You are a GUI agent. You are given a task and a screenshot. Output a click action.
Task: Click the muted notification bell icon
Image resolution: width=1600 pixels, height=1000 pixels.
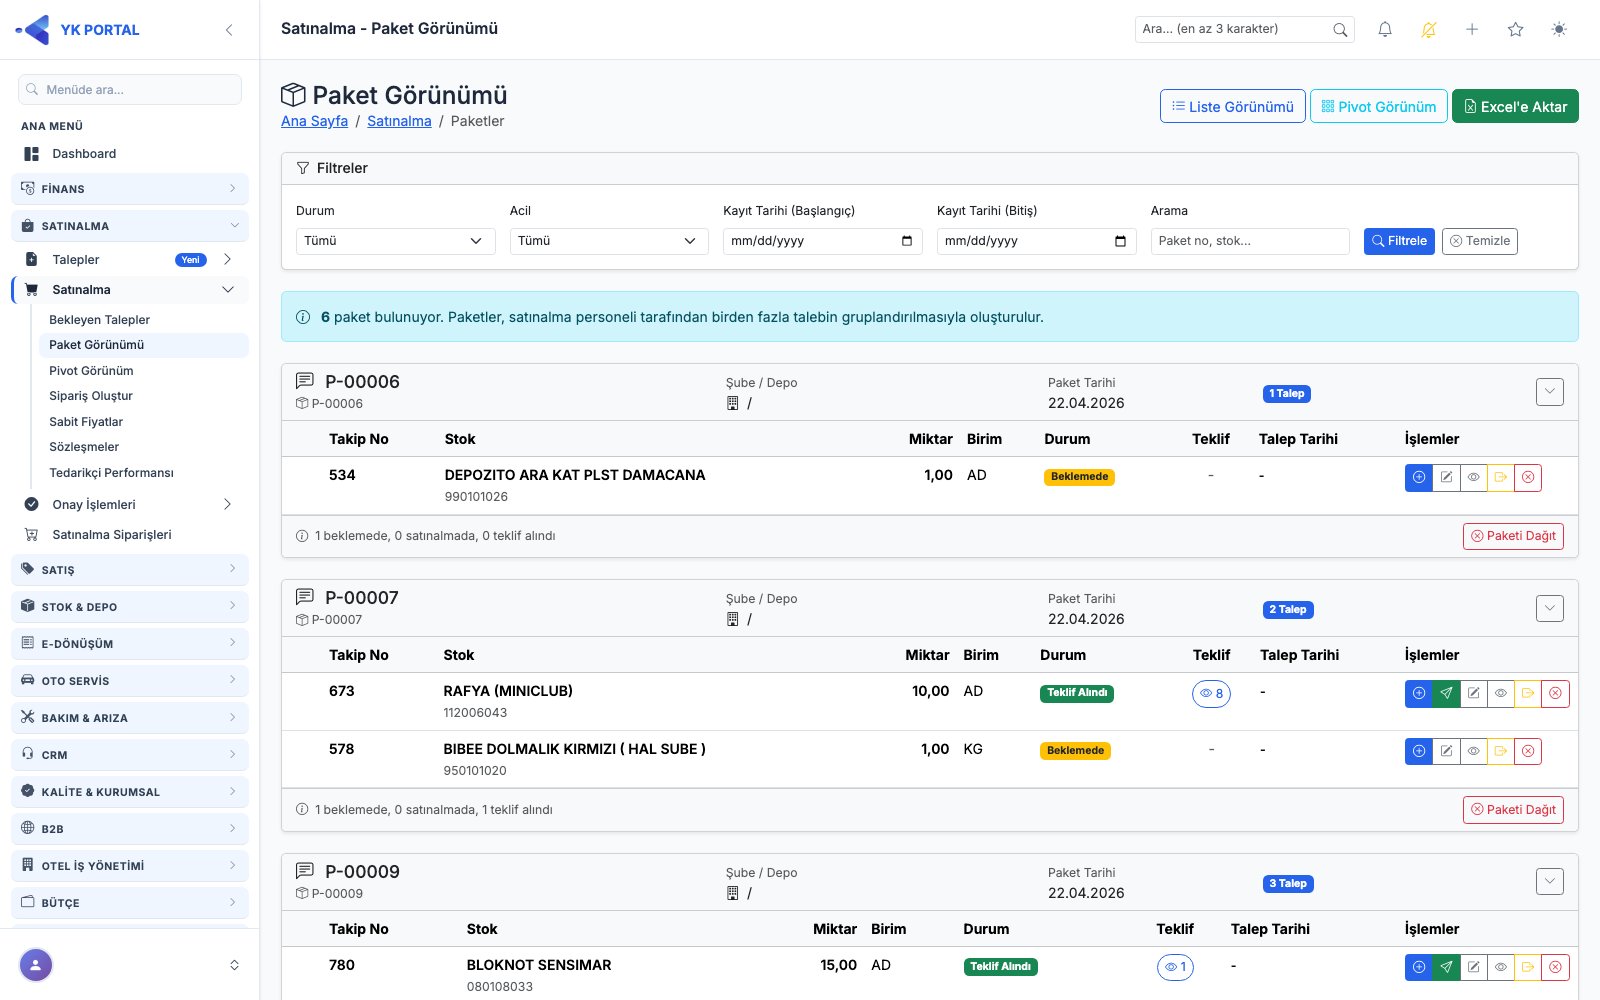coord(1429,30)
